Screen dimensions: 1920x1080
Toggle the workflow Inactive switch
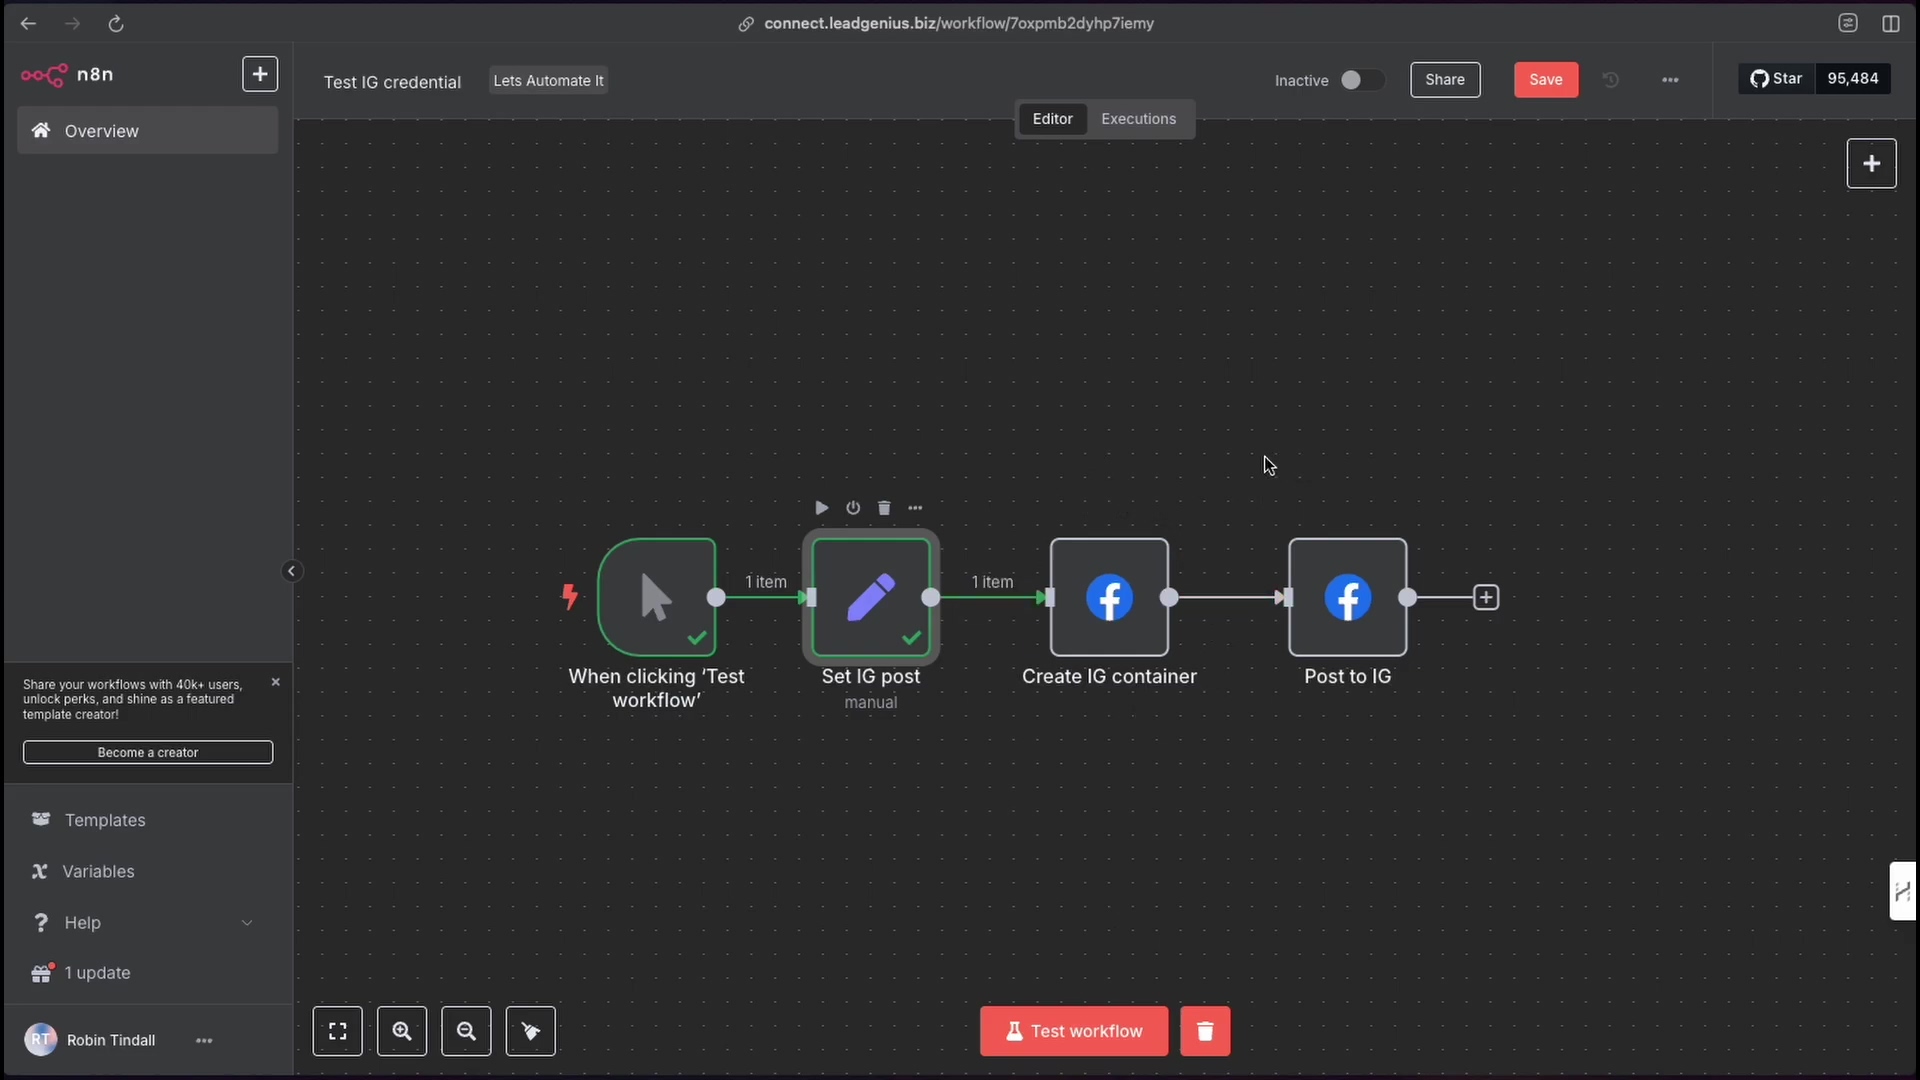pyautogui.click(x=1362, y=80)
